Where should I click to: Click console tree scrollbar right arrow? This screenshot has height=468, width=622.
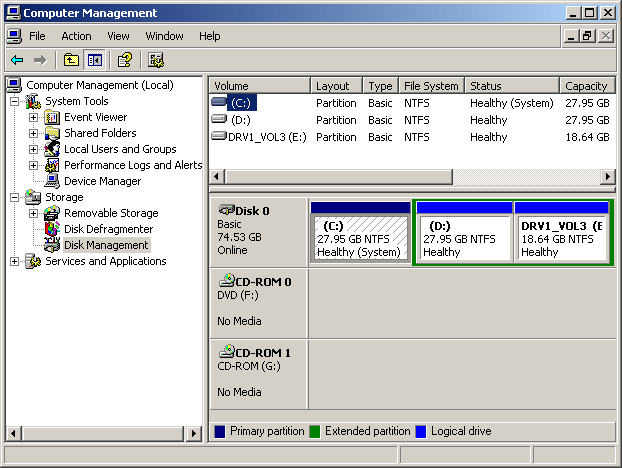click(194, 433)
